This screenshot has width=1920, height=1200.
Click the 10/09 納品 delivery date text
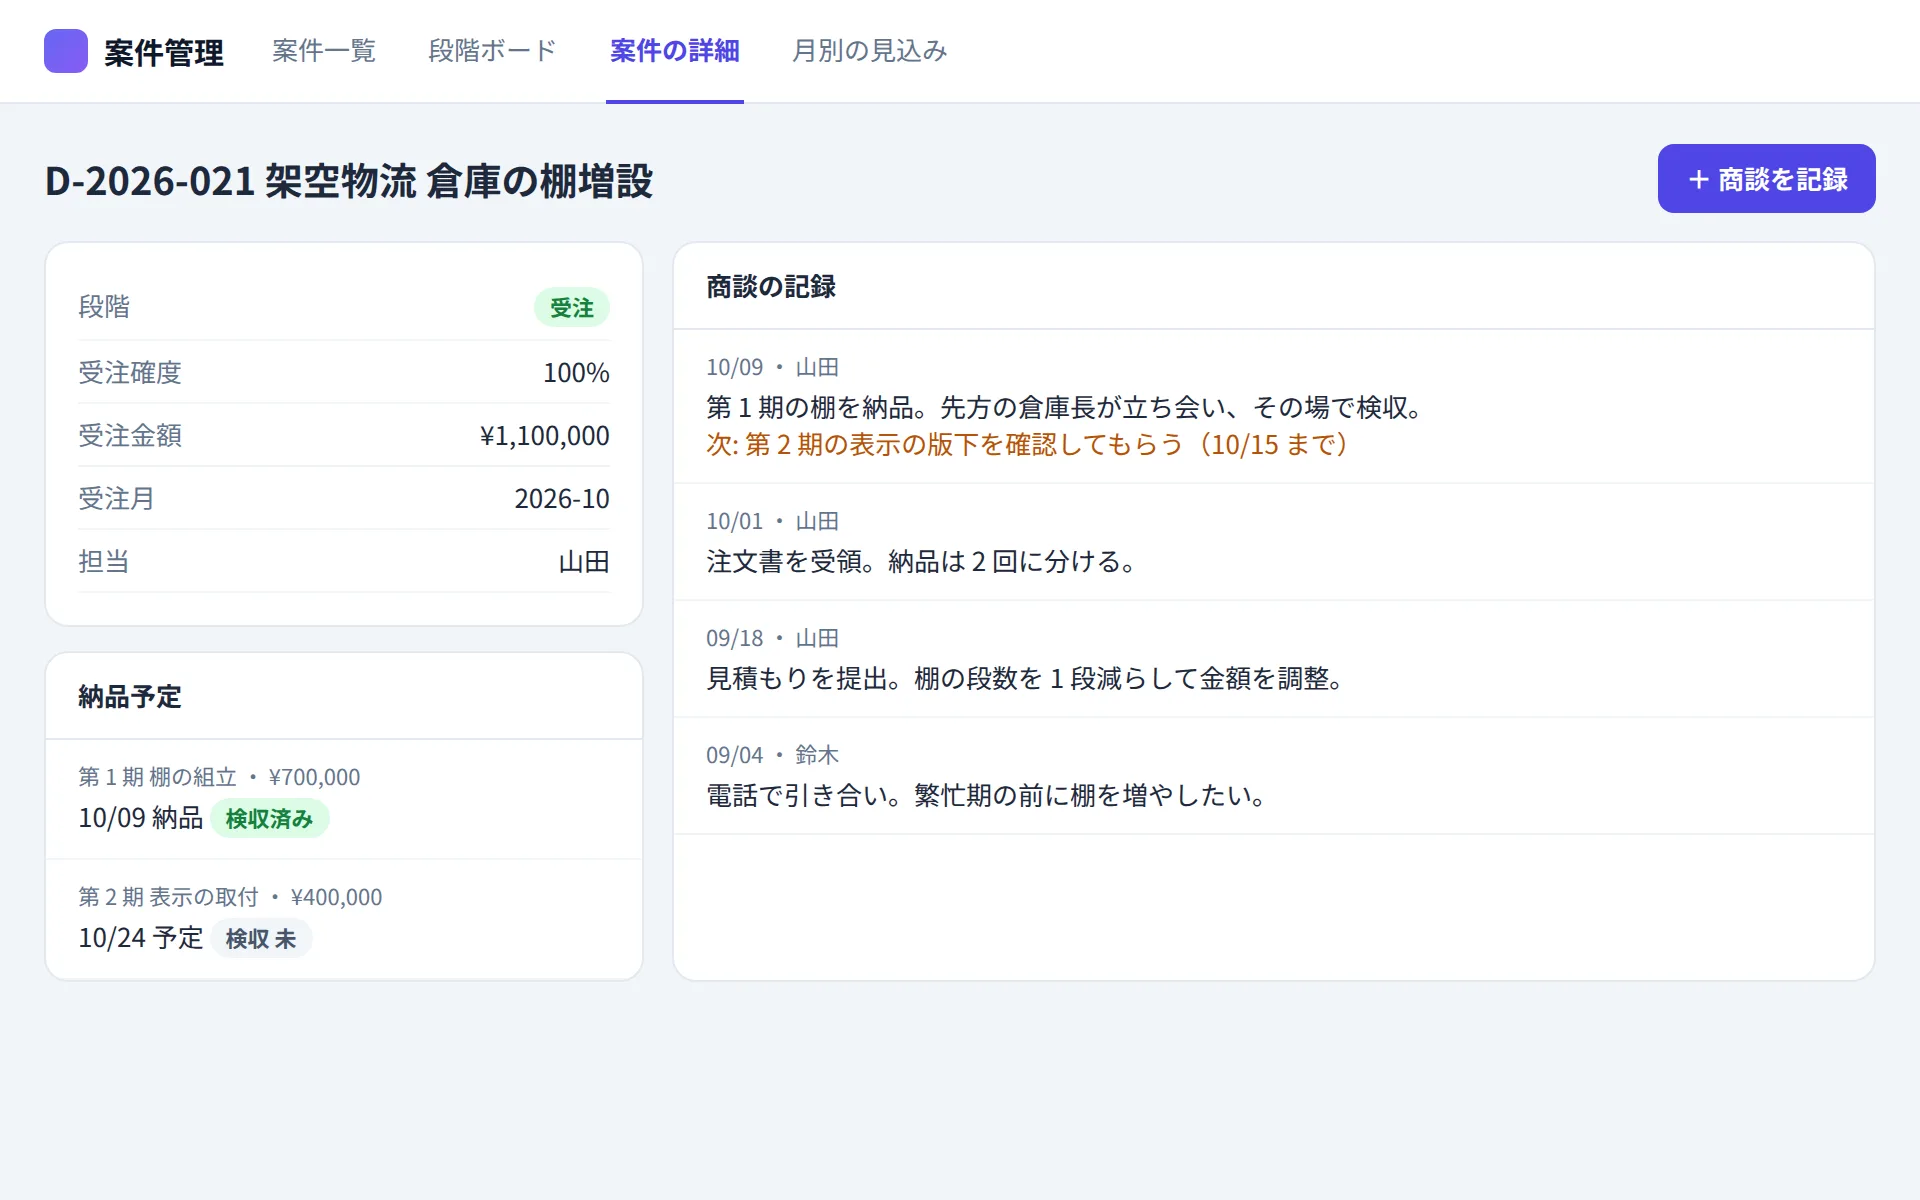coord(141,818)
